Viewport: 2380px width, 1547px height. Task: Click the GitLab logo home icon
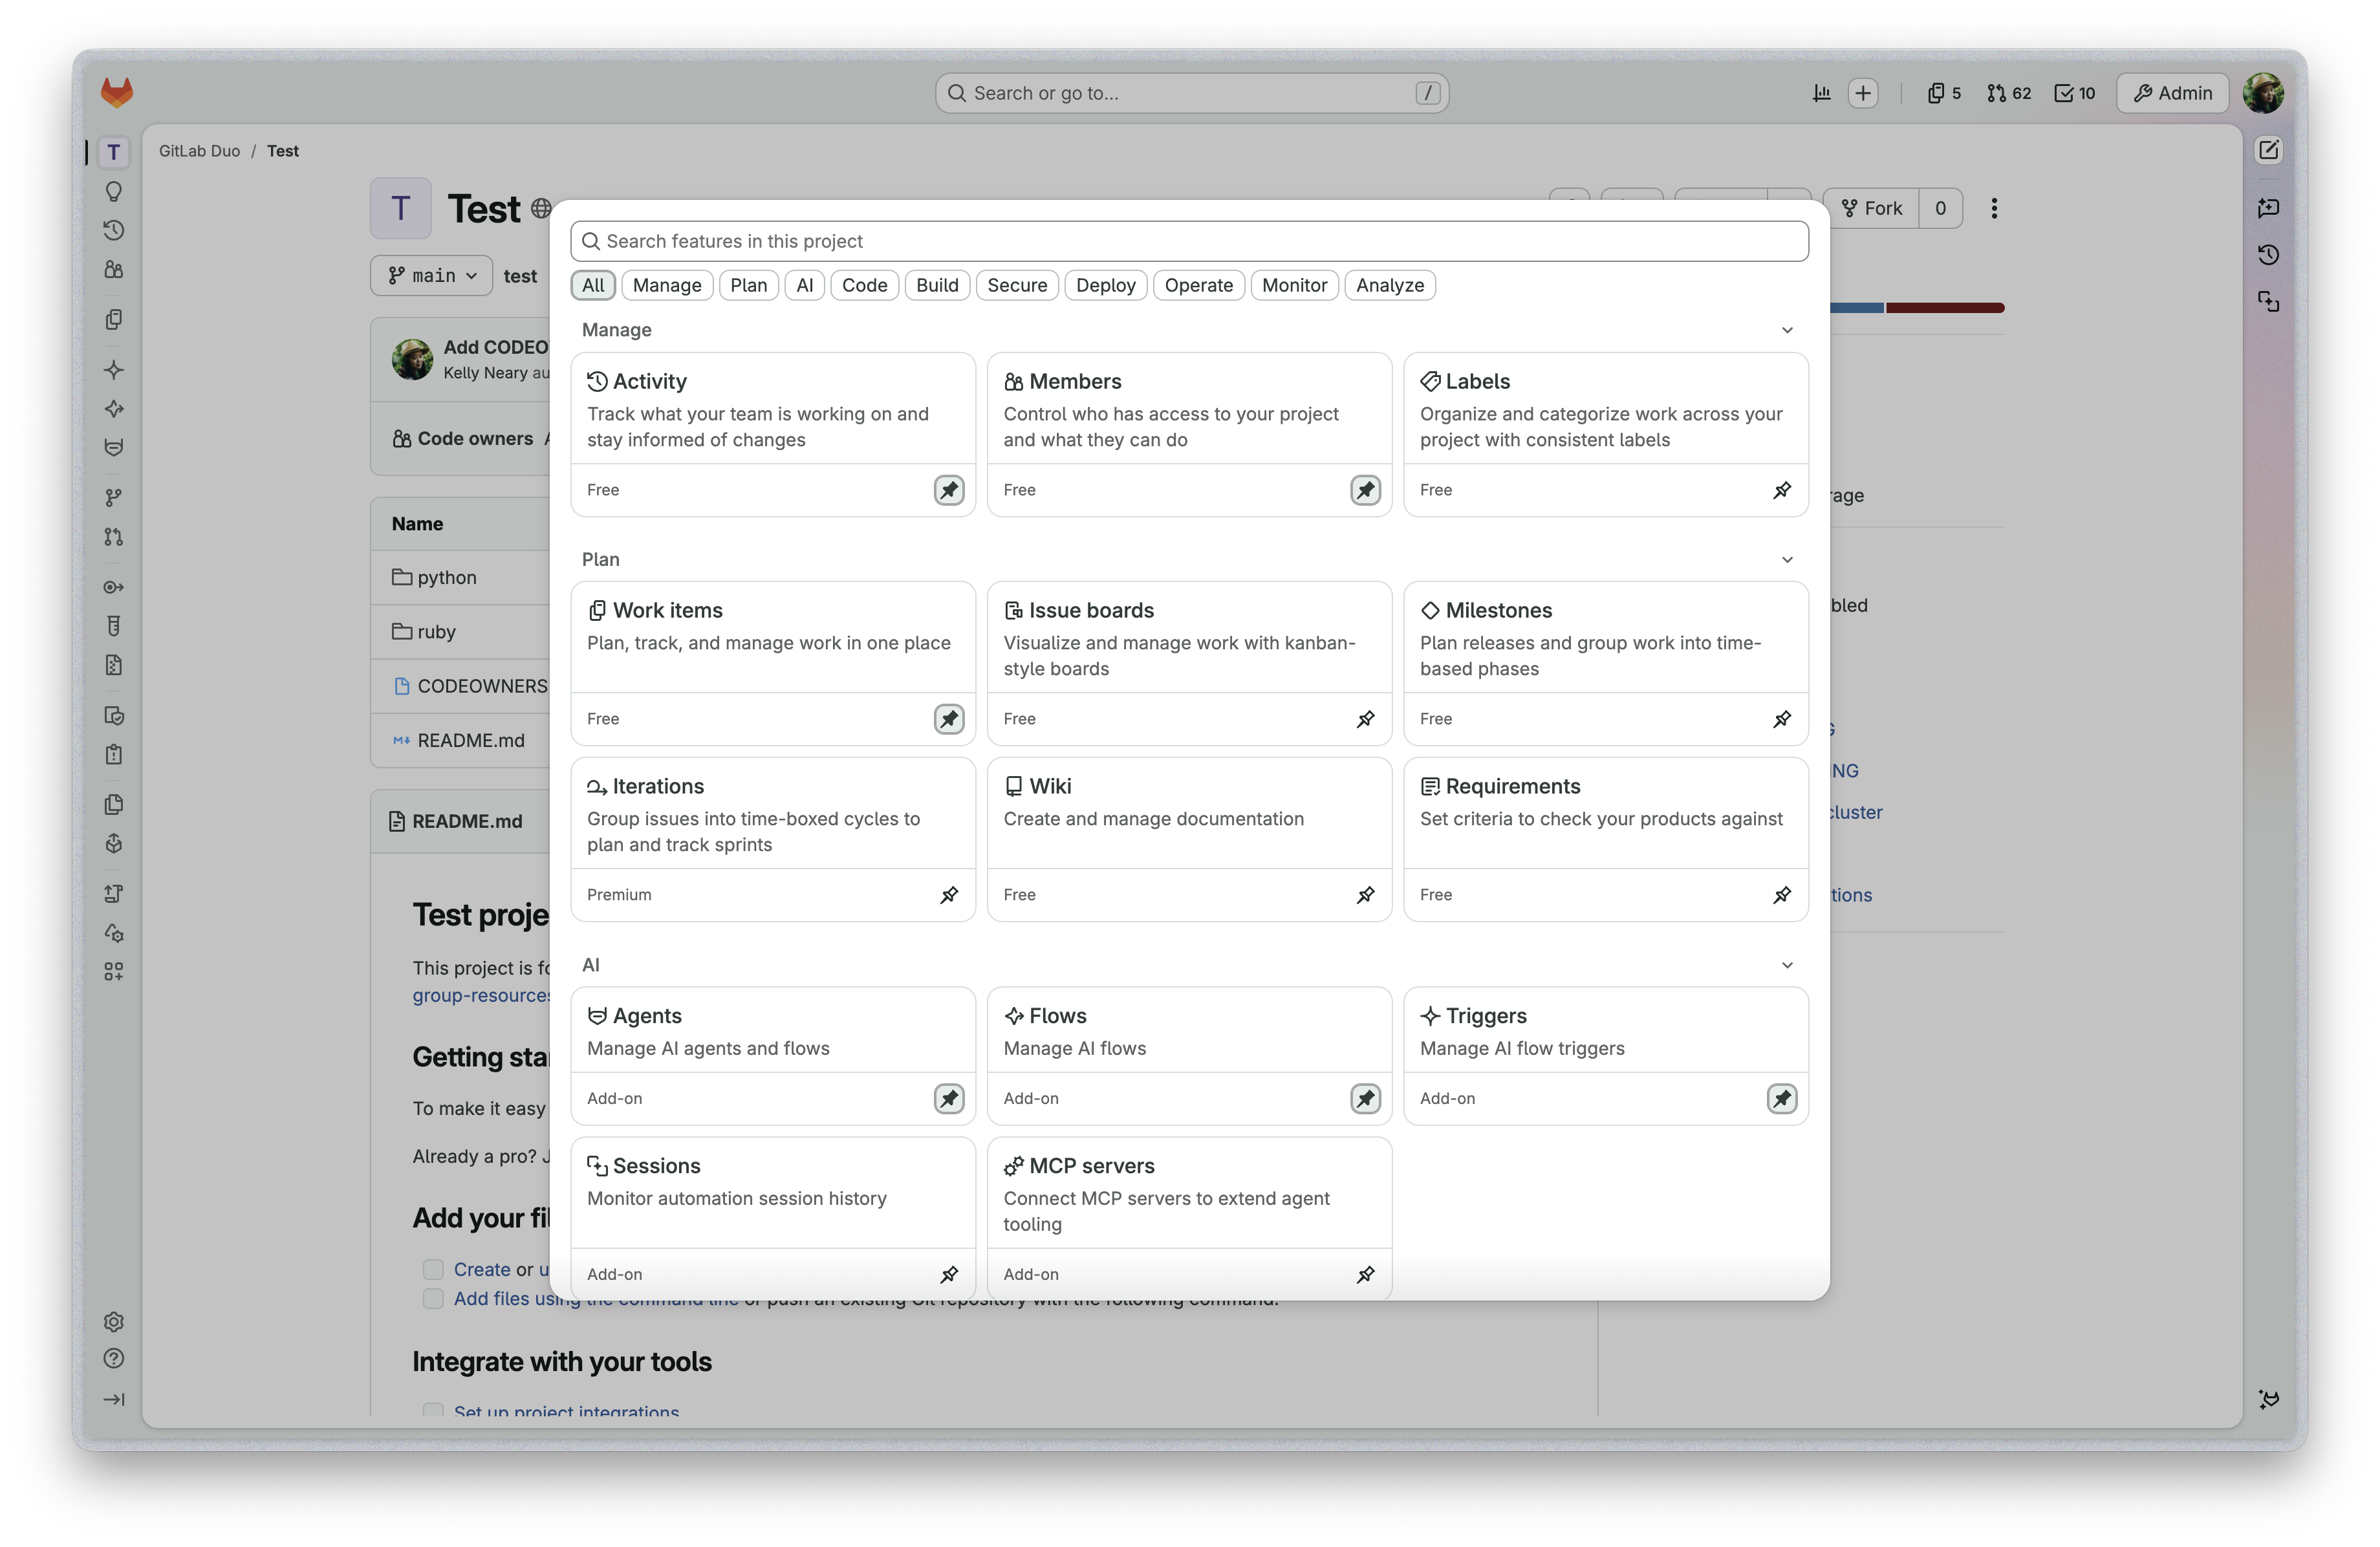pyautogui.click(x=116, y=93)
